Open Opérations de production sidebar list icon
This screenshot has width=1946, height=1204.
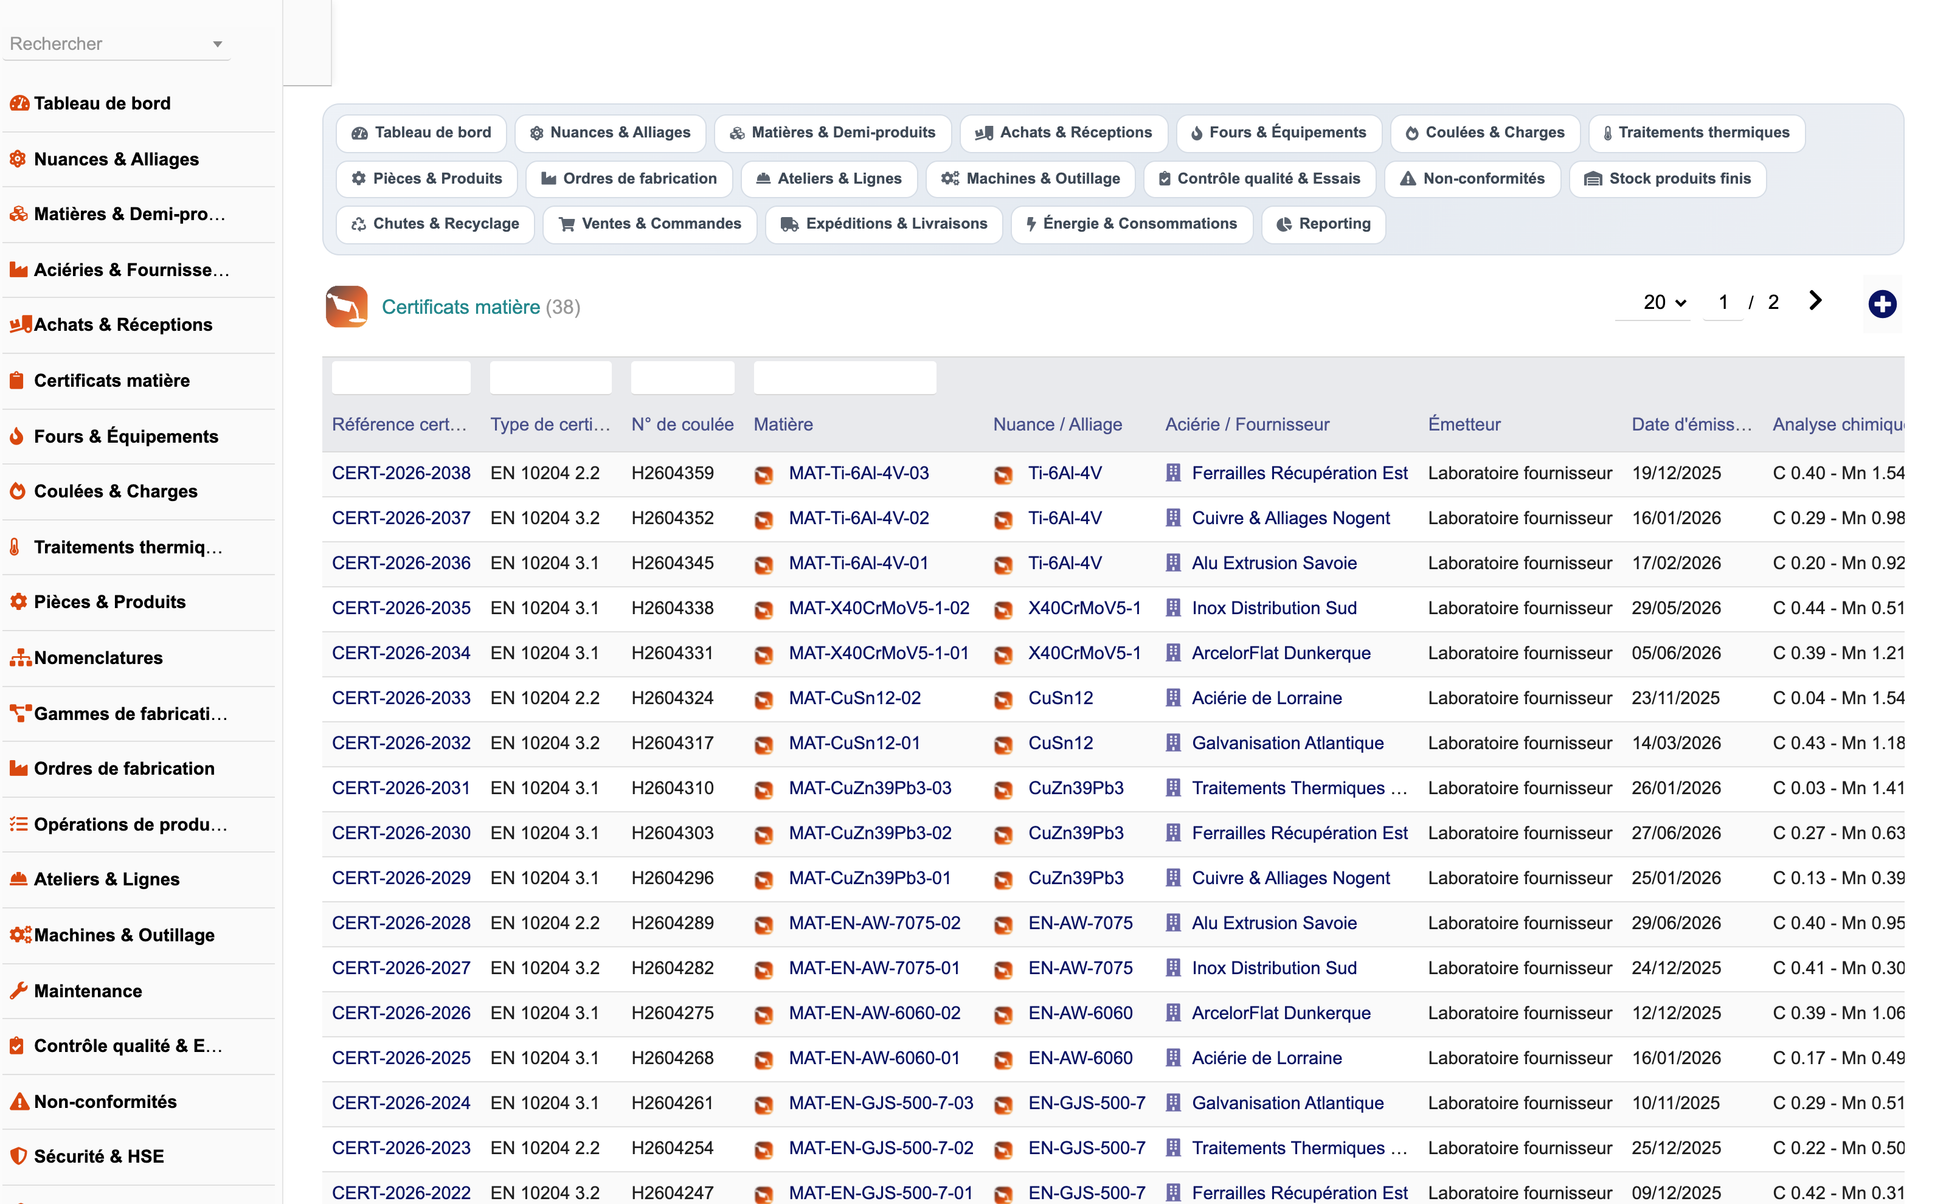(x=18, y=824)
